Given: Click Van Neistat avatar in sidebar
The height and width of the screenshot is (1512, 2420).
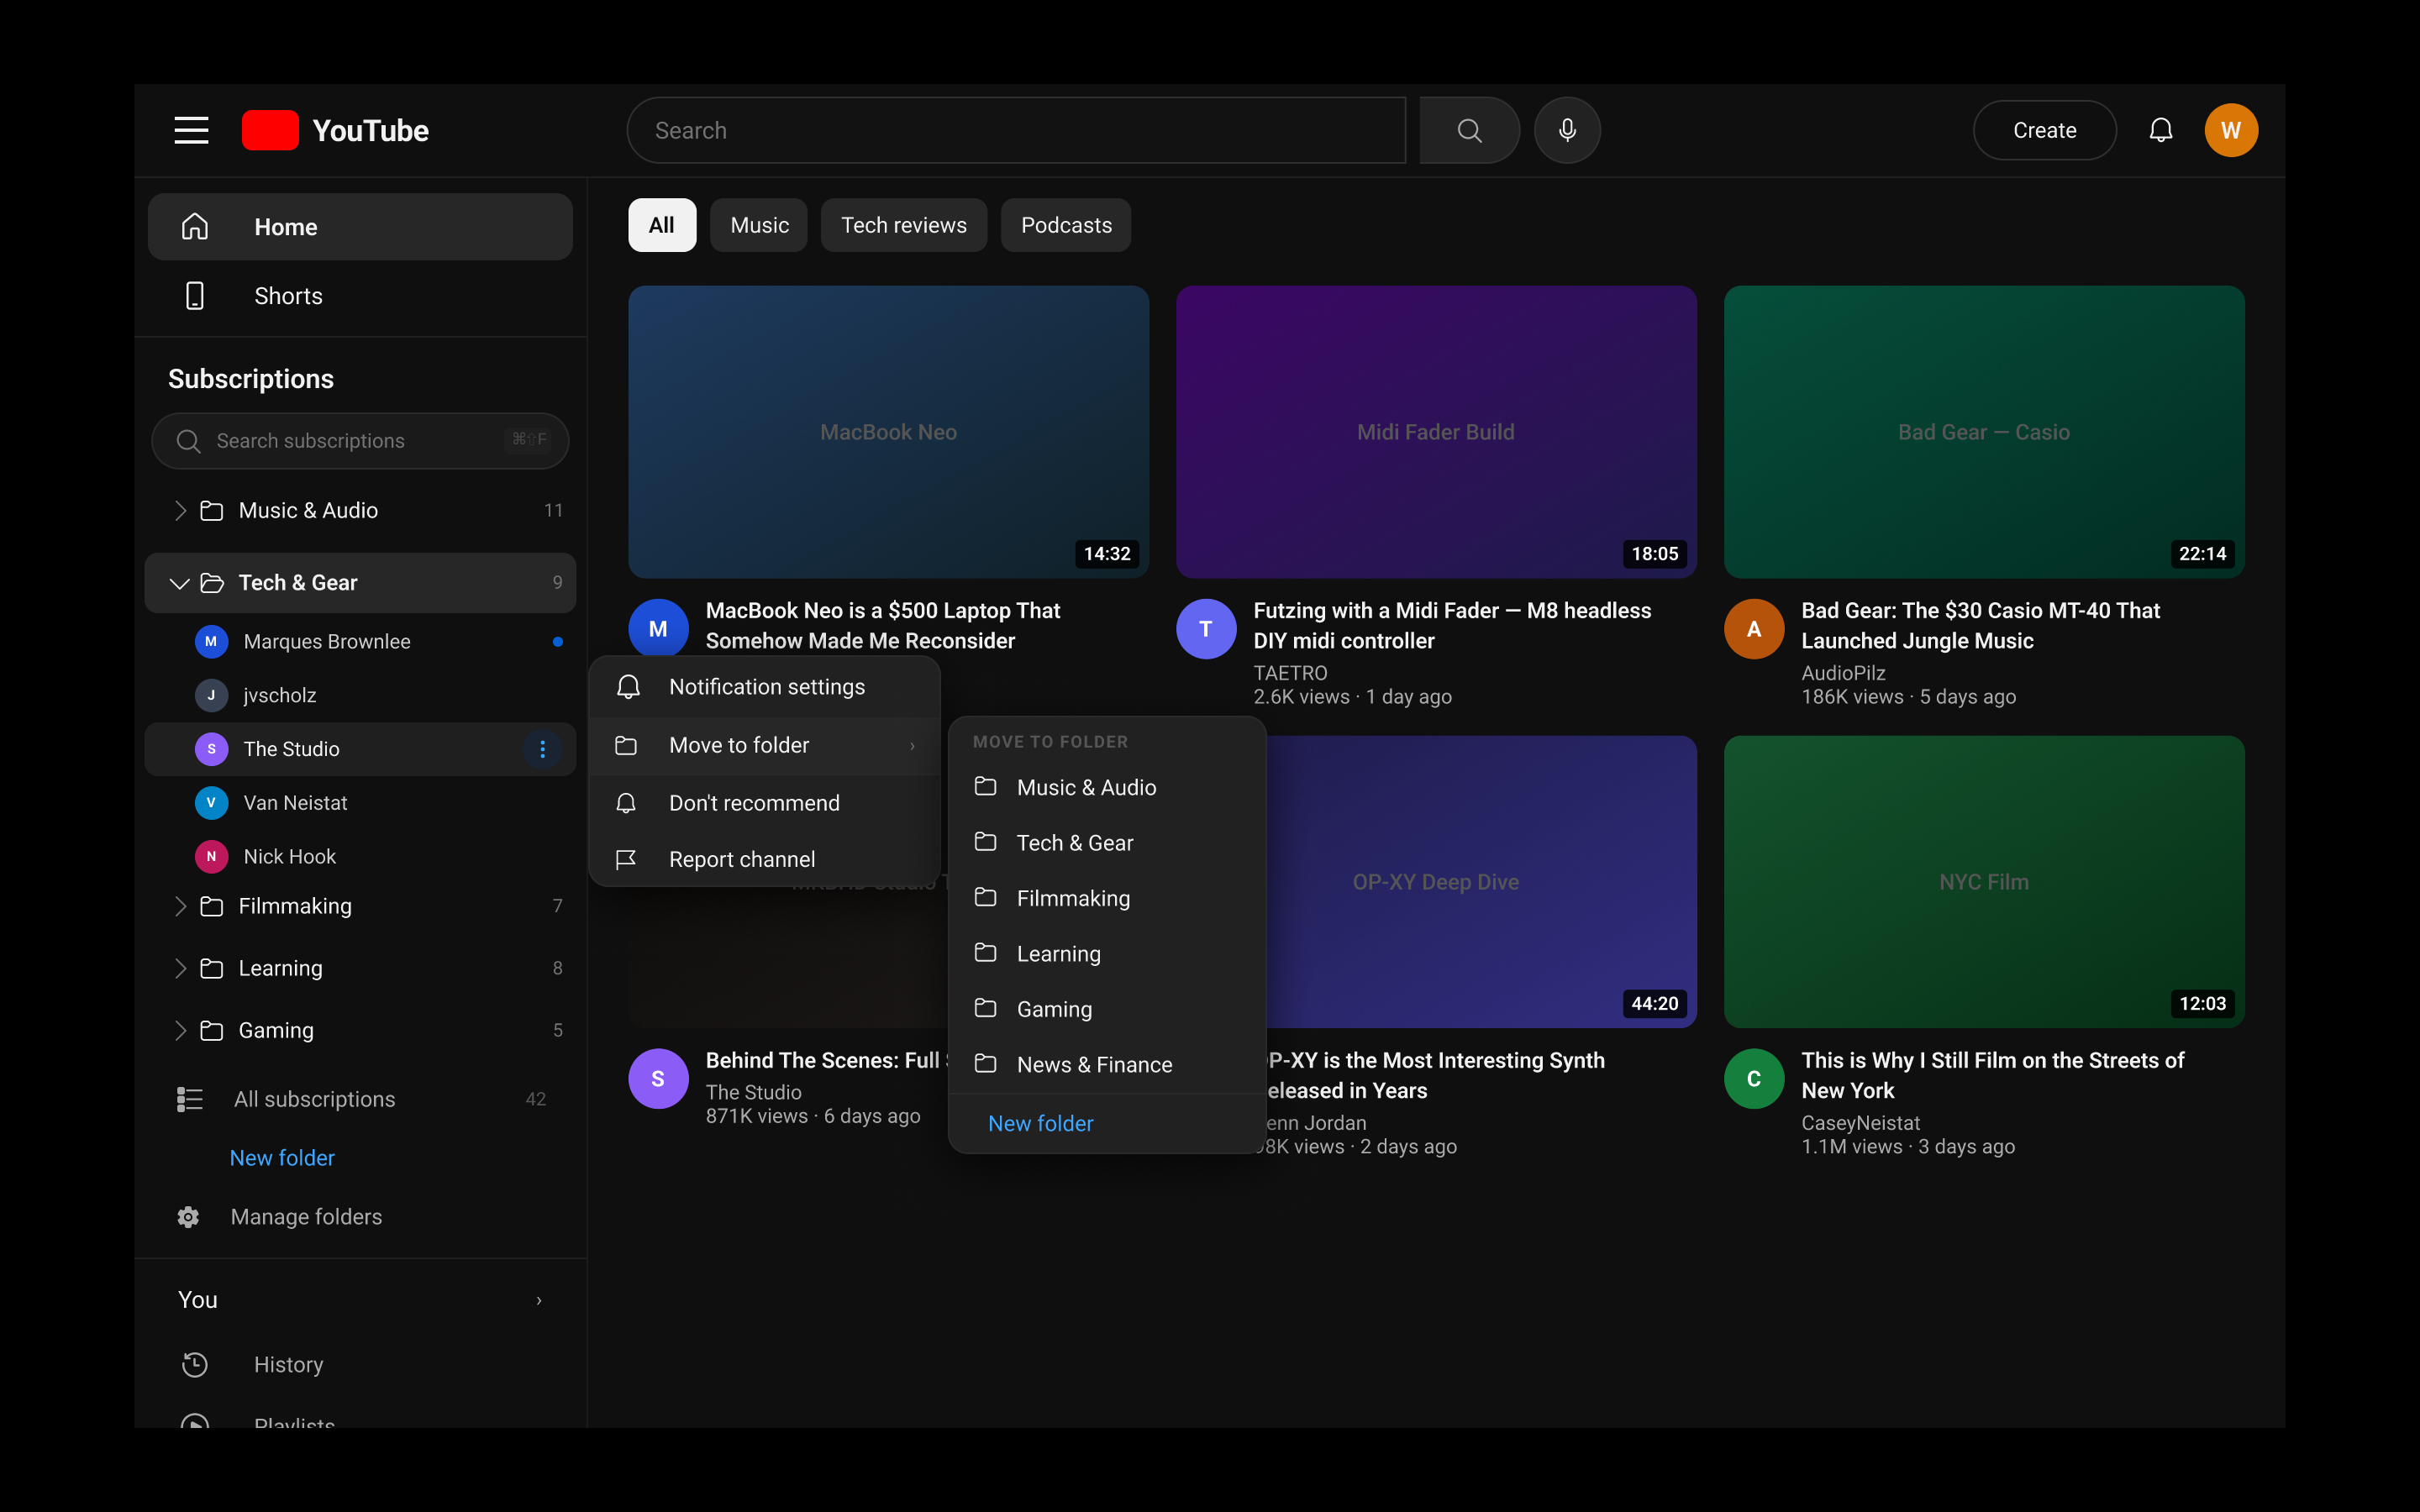Looking at the screenshot, I should click(211, 803).
